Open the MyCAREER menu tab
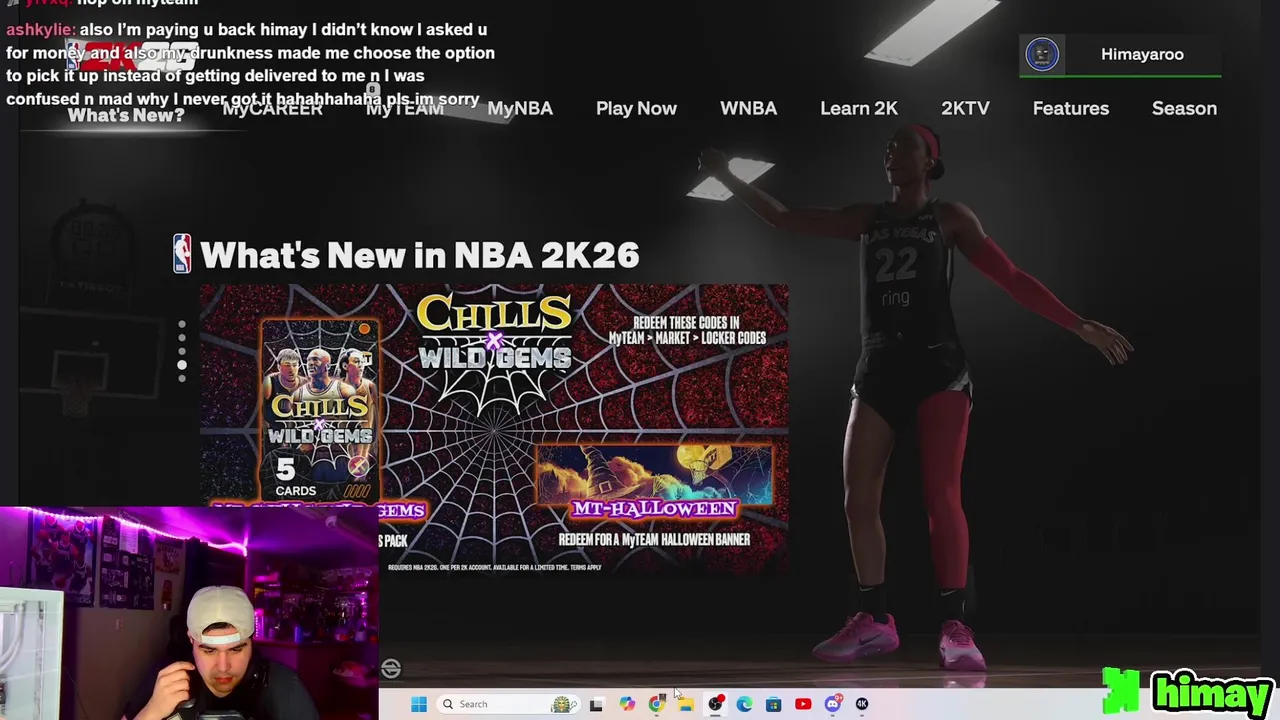1280x720 pixels. click(272, 109)
